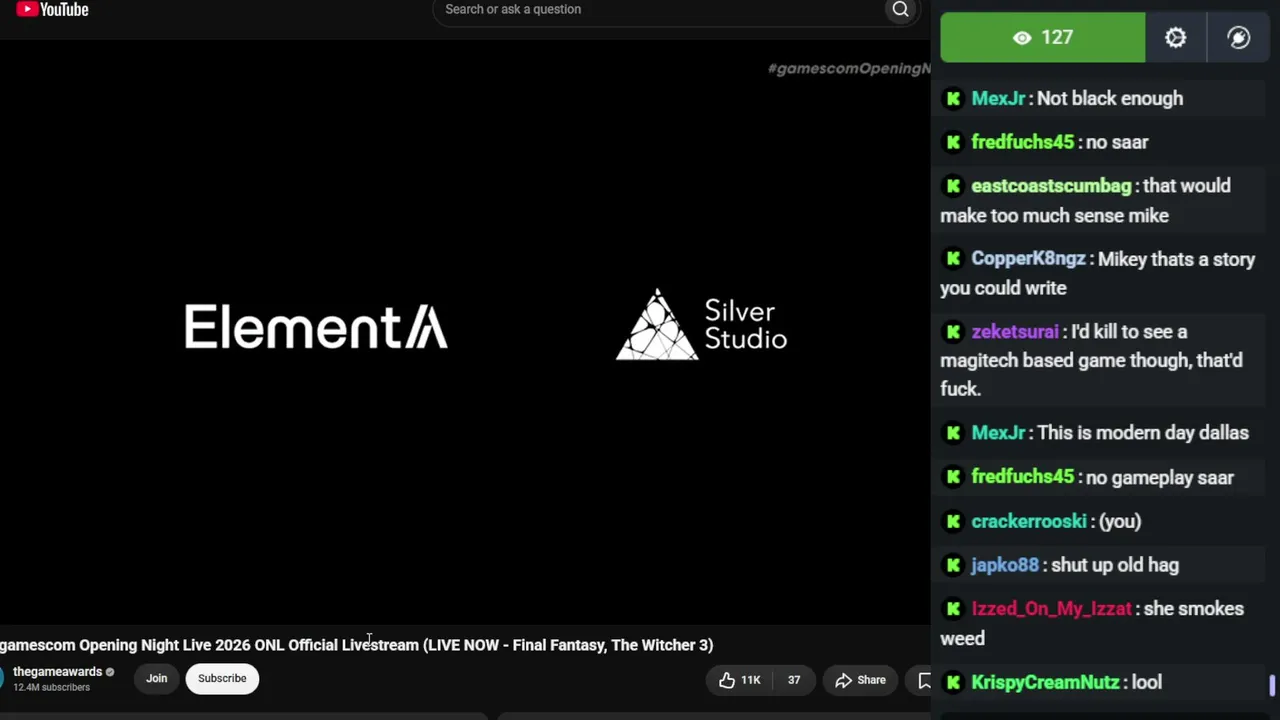The height and width of the screenshot is (720, 1280).
Task: Open the YouTube home logo
Action: tap(53, 9)
